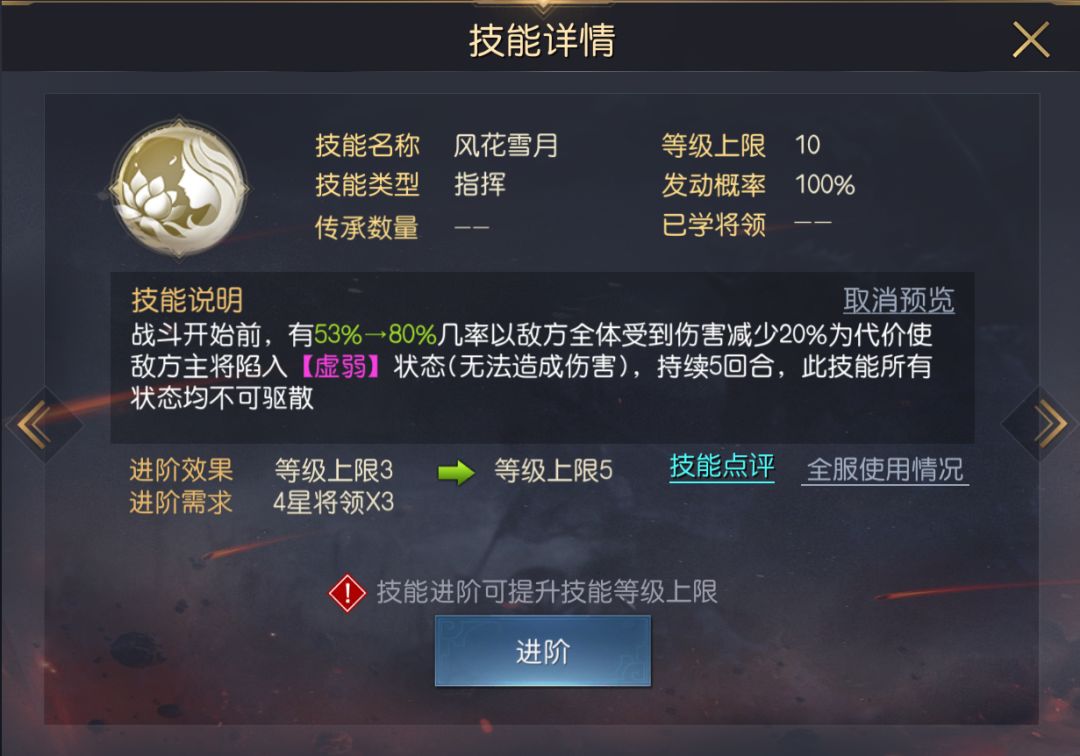1080x756 pixels.
Task: Close the 技能详情 dialog
Action: (1030, 40)
